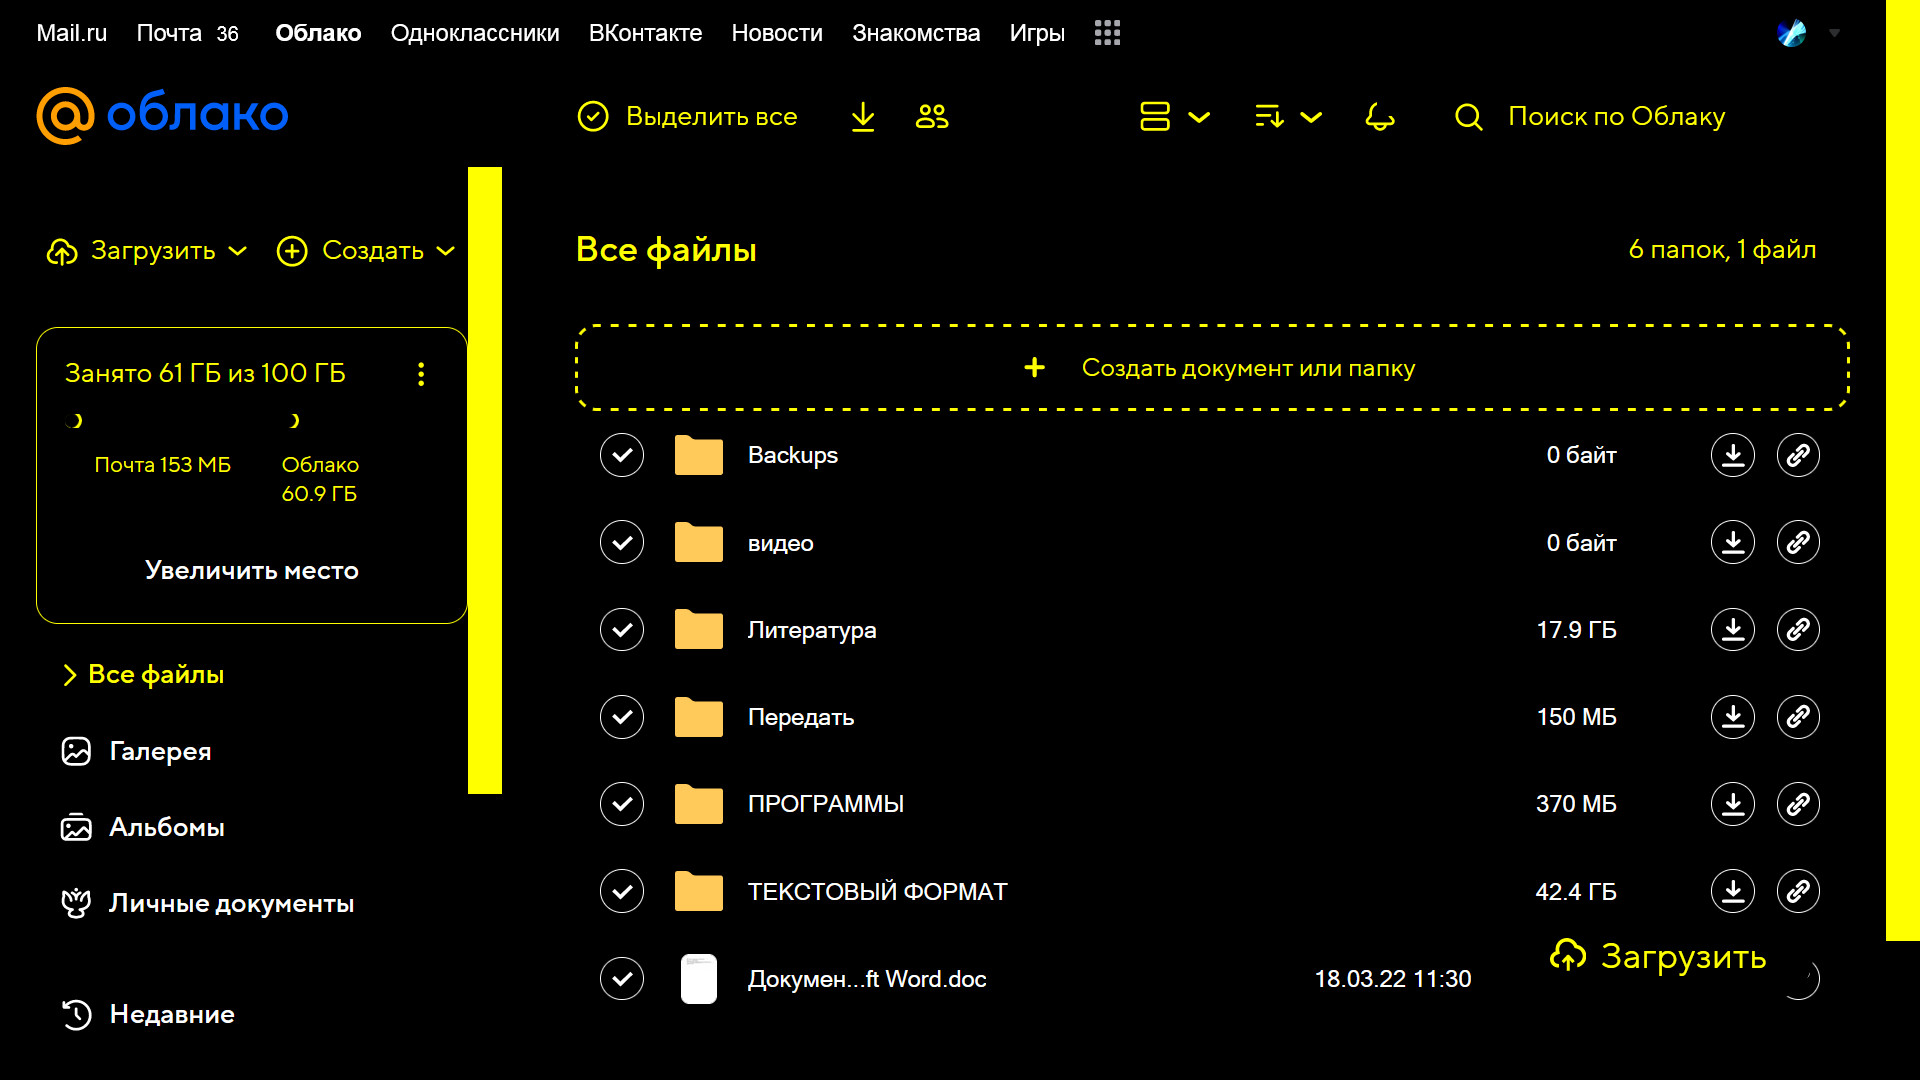Screen dimensions: 1920x1080
Task: Open the Backups folder icon
Action: coord(699,455)
